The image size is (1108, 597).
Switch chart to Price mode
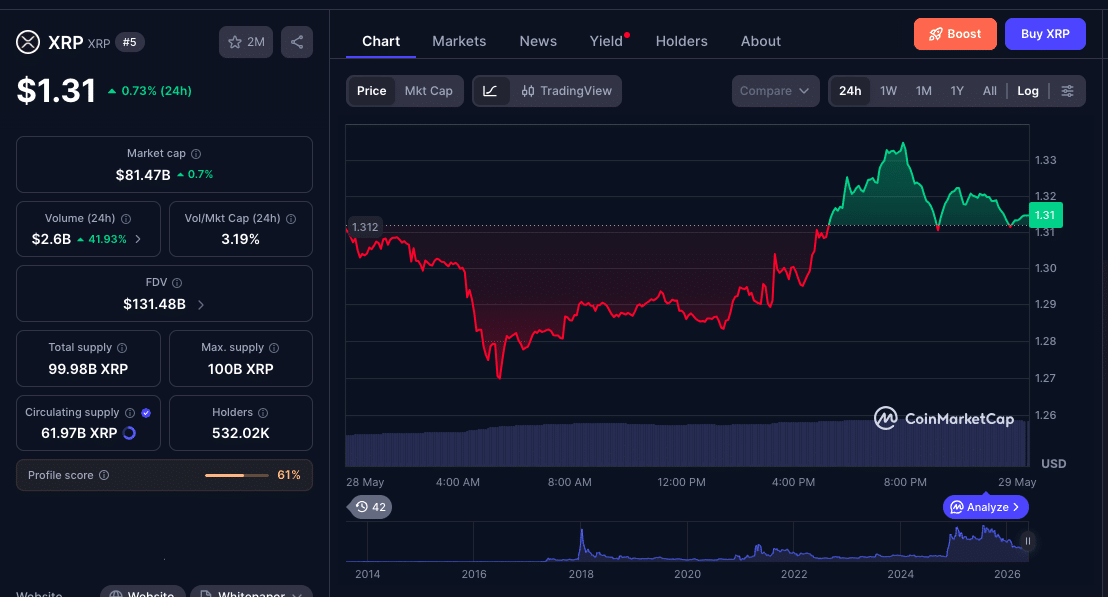click(372, 91)
